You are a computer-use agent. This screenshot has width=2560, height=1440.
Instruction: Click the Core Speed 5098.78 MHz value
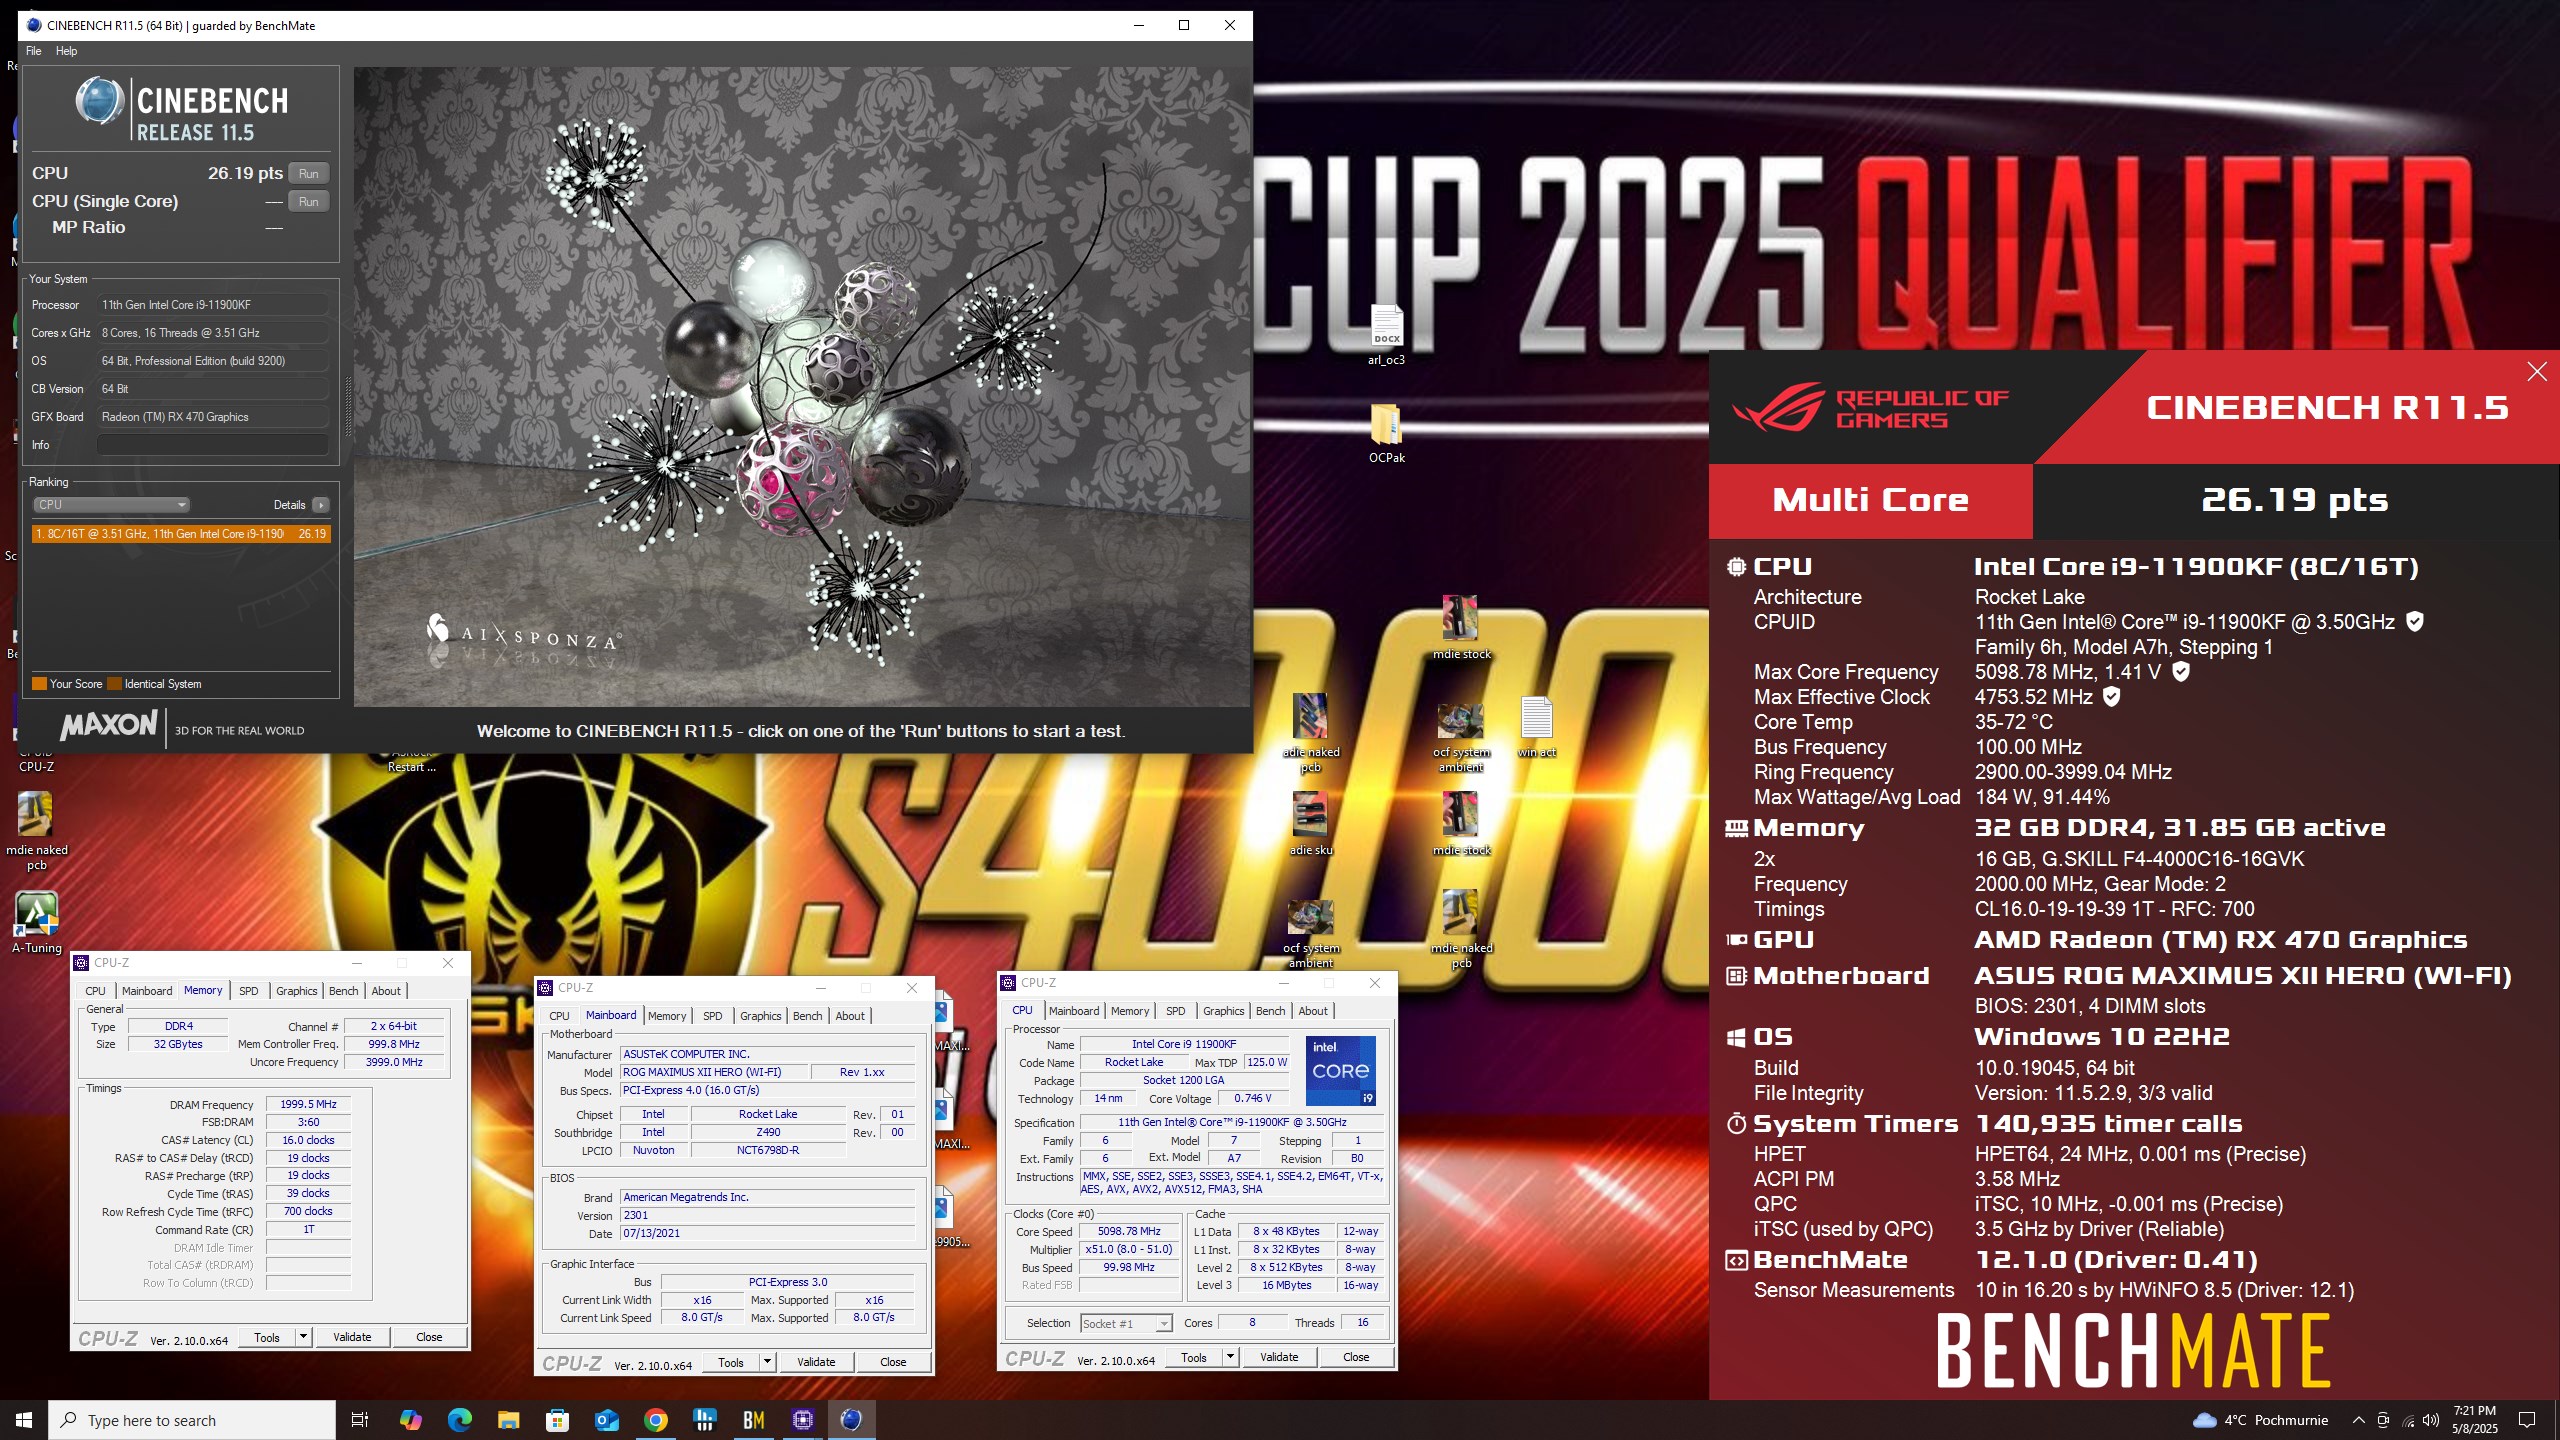click(x=1129, y=1231)
